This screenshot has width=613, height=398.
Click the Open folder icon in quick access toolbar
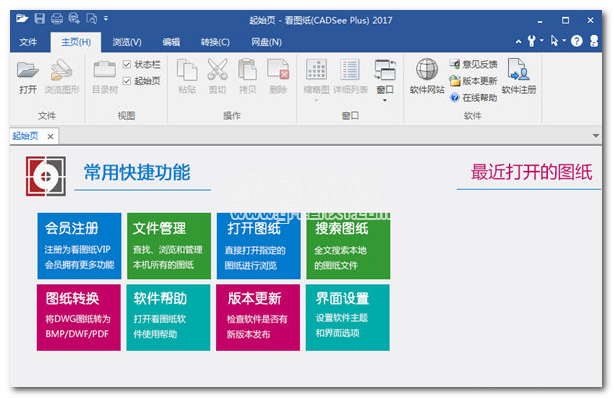coord(22,18)
